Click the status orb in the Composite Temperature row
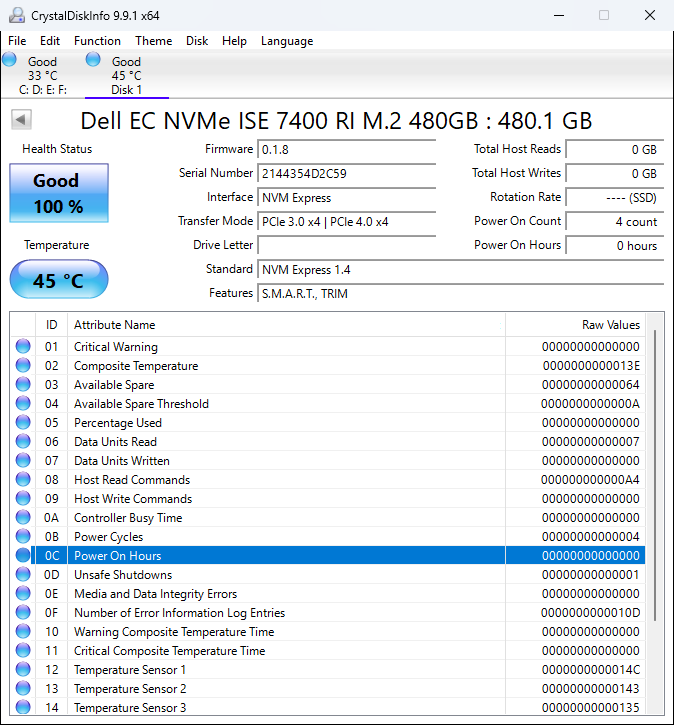 point(23,365)
